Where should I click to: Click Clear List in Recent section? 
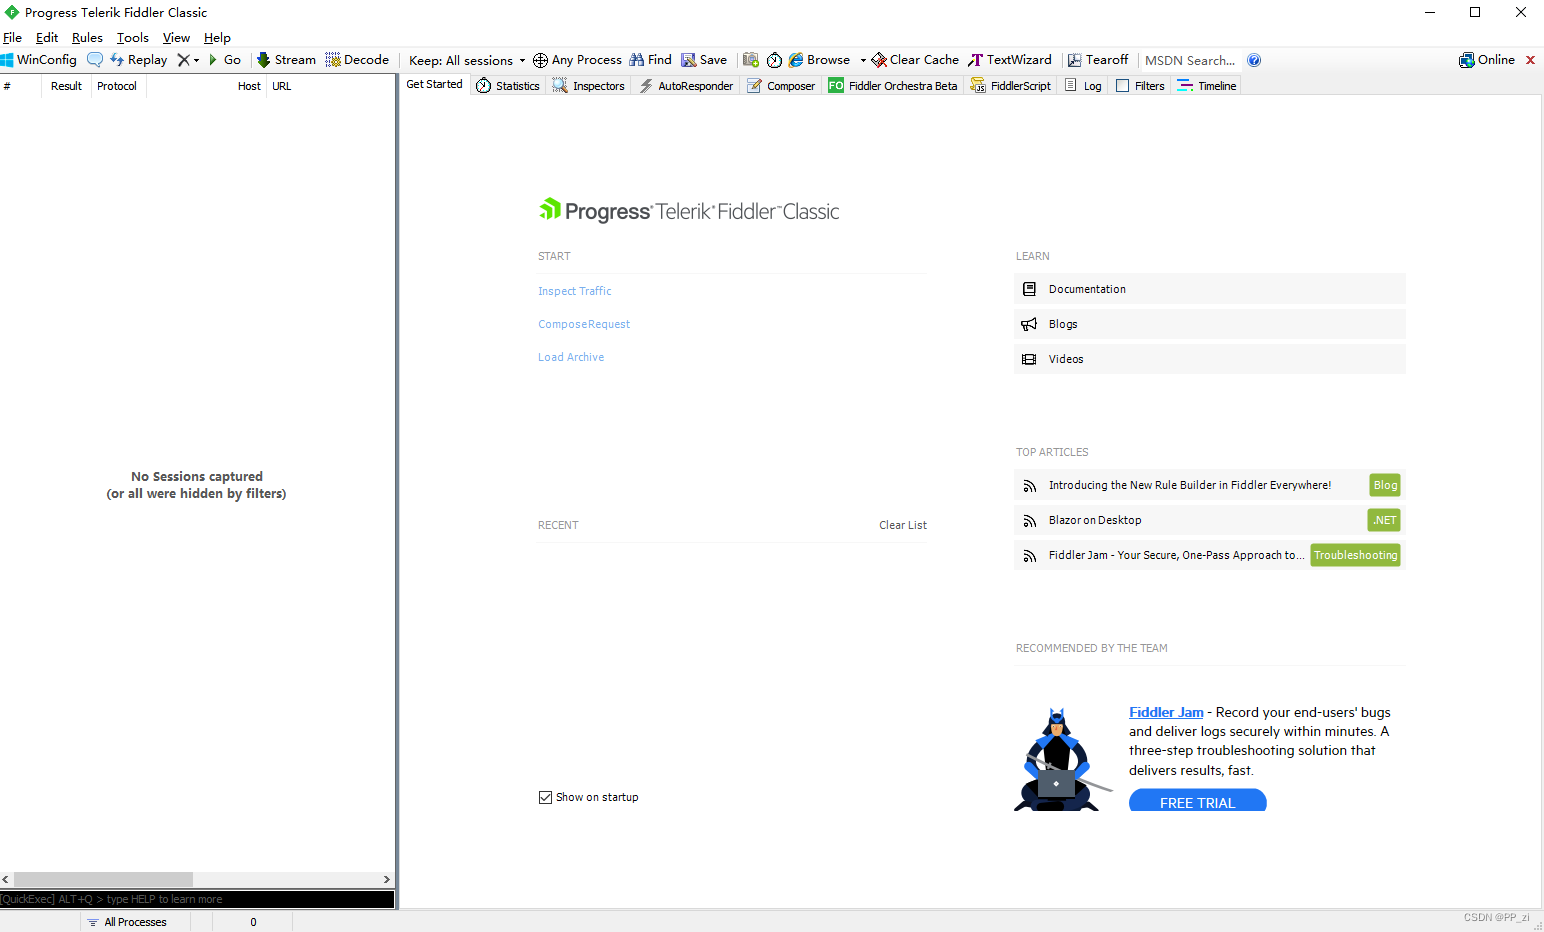click(x=903, y=525)
